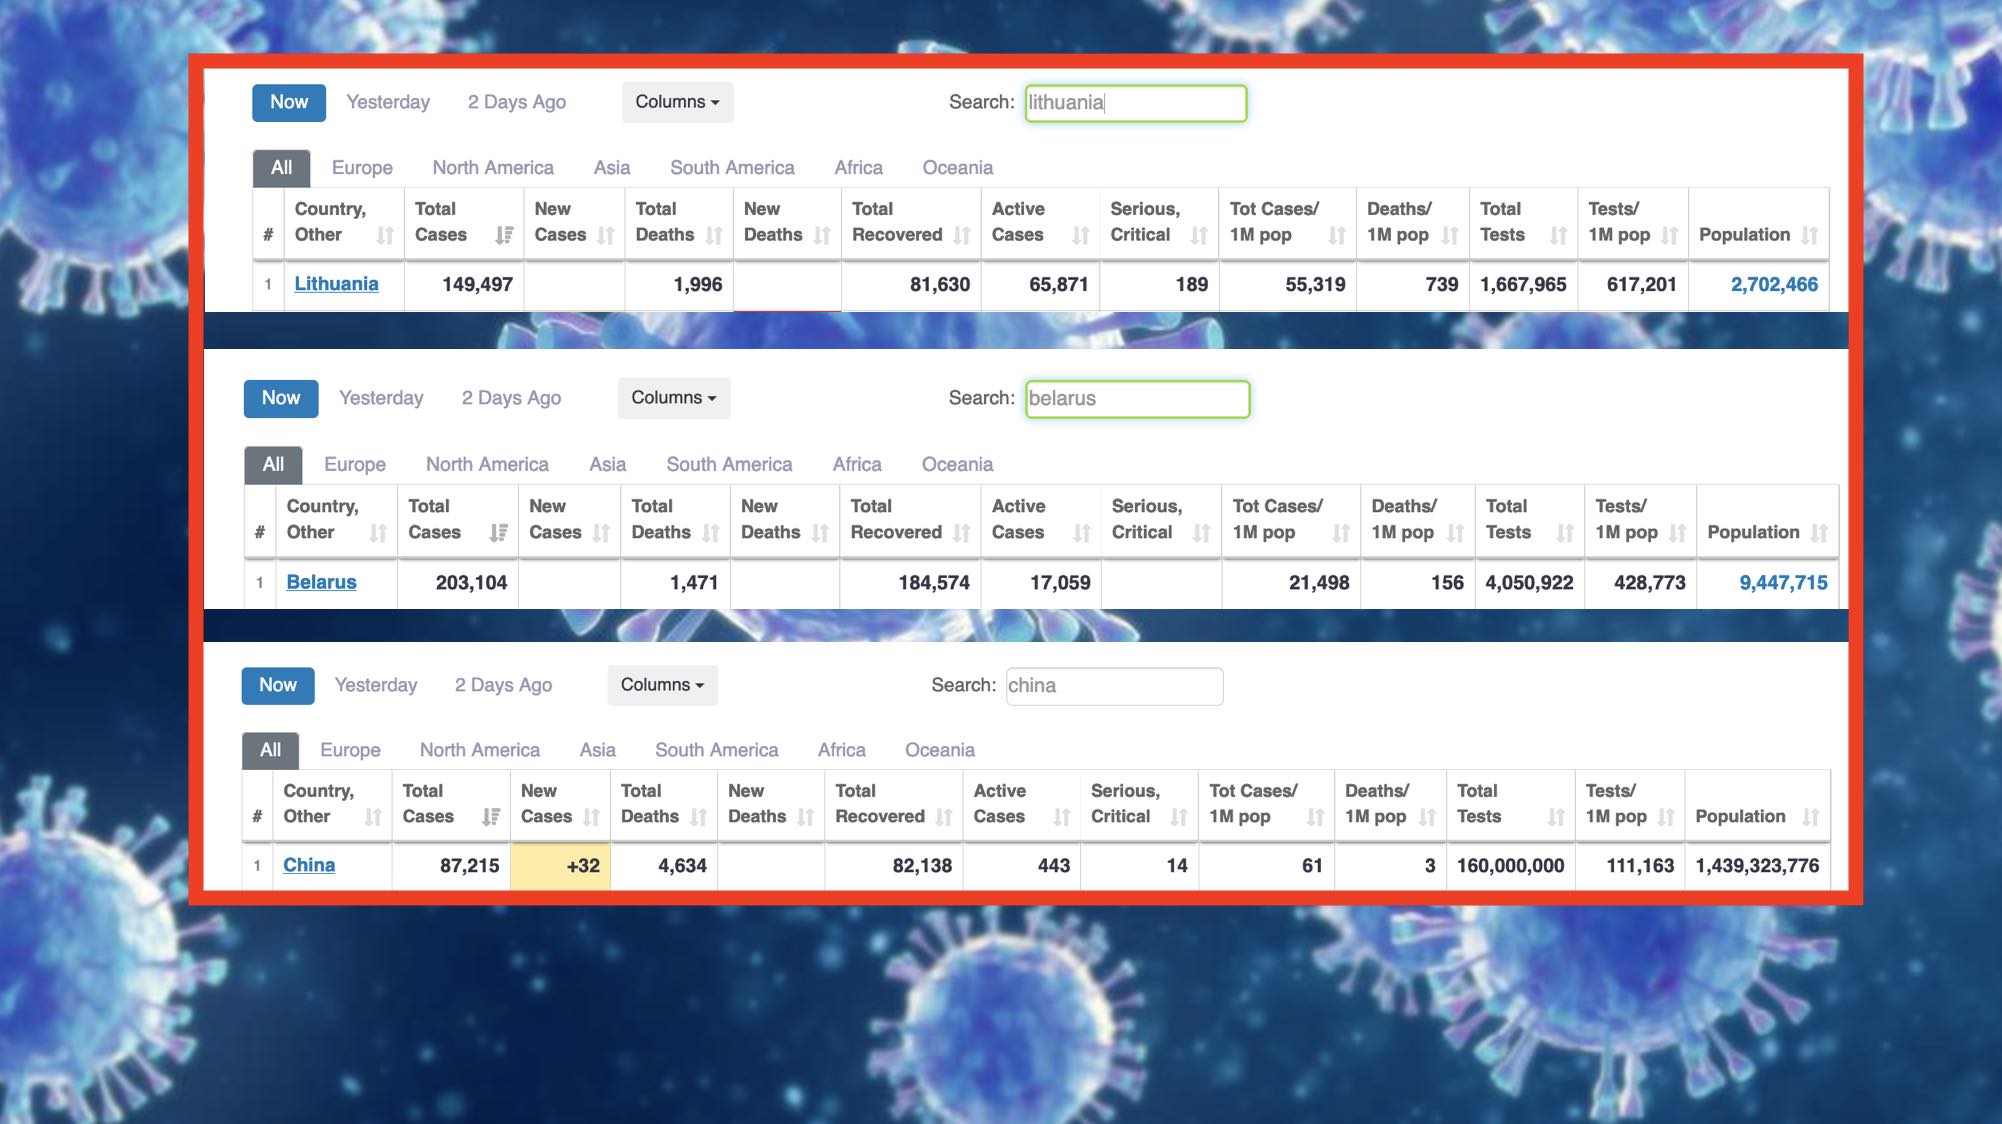
Task: Select Europe tab above Lithuania table
Action: click(x=362, y=168)
